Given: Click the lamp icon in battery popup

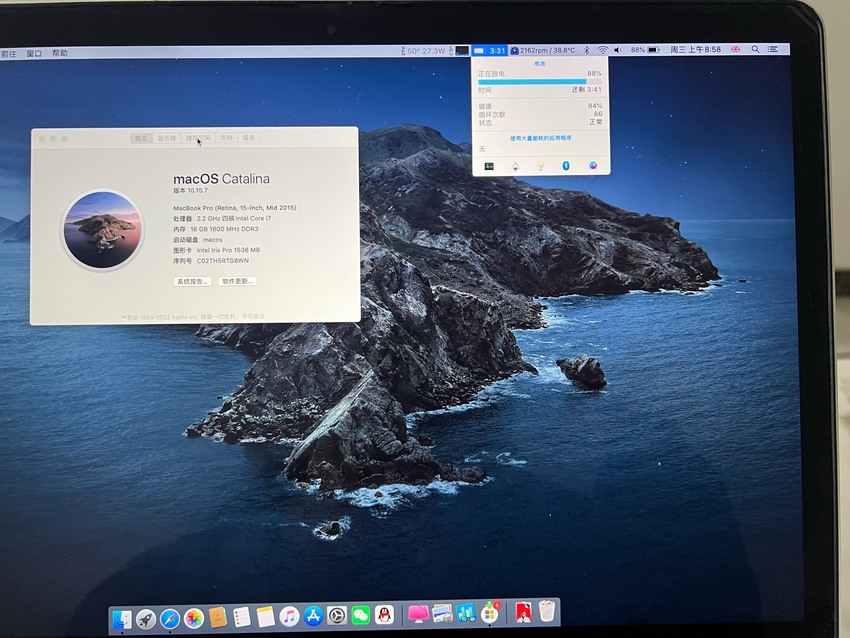Looking at the screenshot, I should tap(515, 166).
